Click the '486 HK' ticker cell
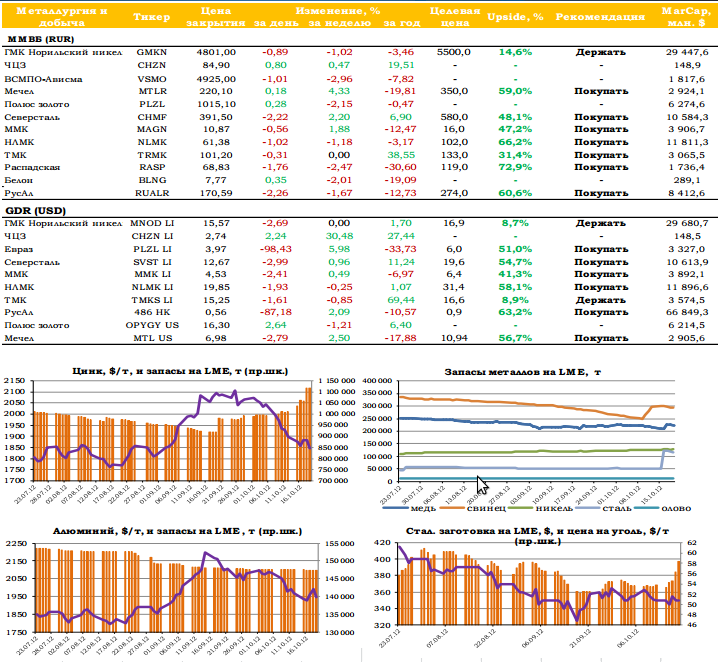718x666 pixels. [152, 312]
